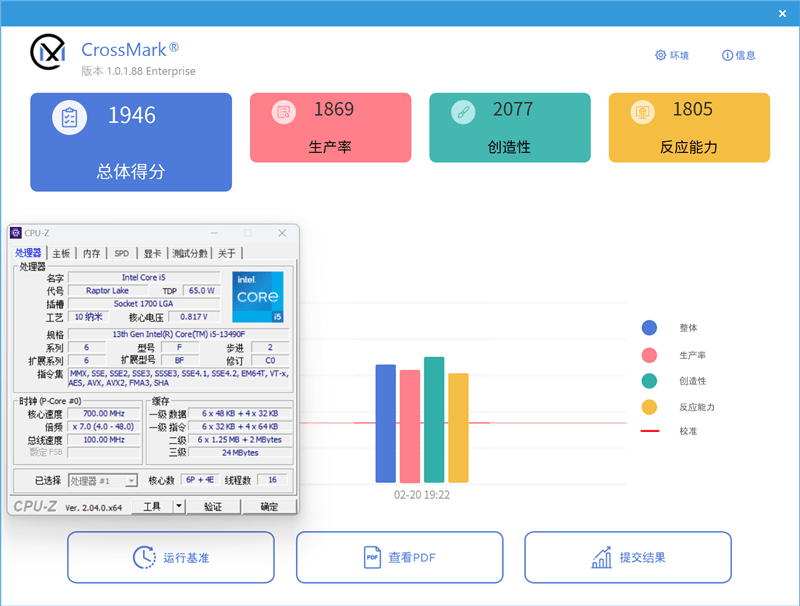Screen dimensions: 800x606
Task: Click the teal creativity chart bar
Action: [x=434, y=420]
